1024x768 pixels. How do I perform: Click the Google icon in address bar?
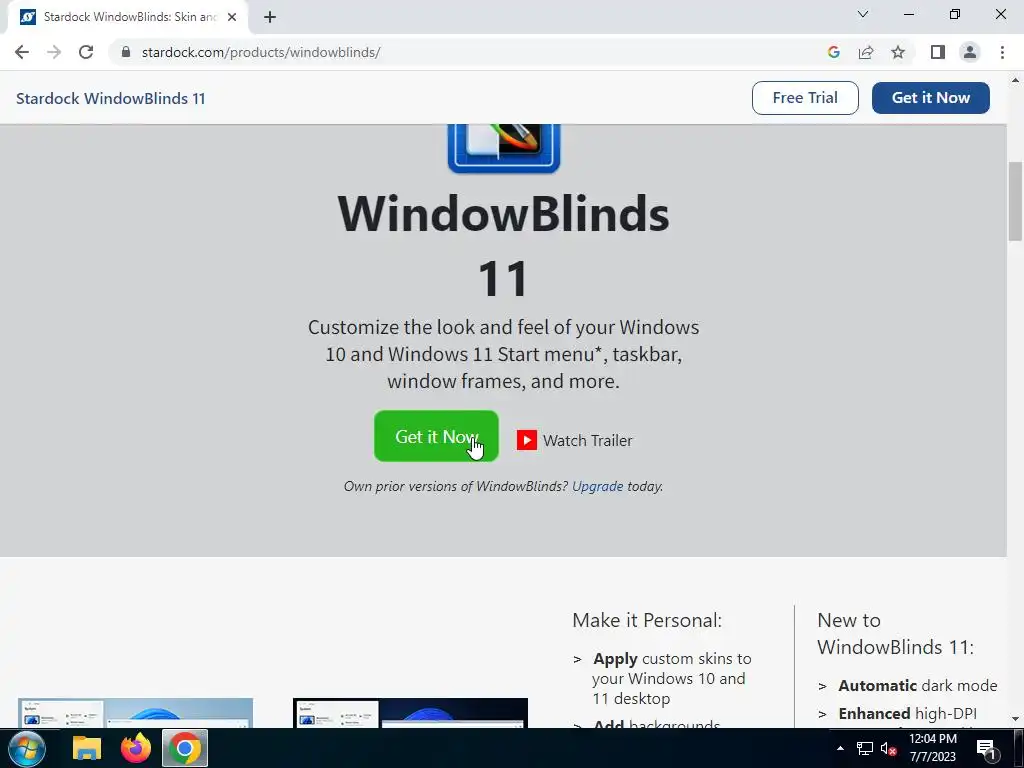click(x=833, y=52)
